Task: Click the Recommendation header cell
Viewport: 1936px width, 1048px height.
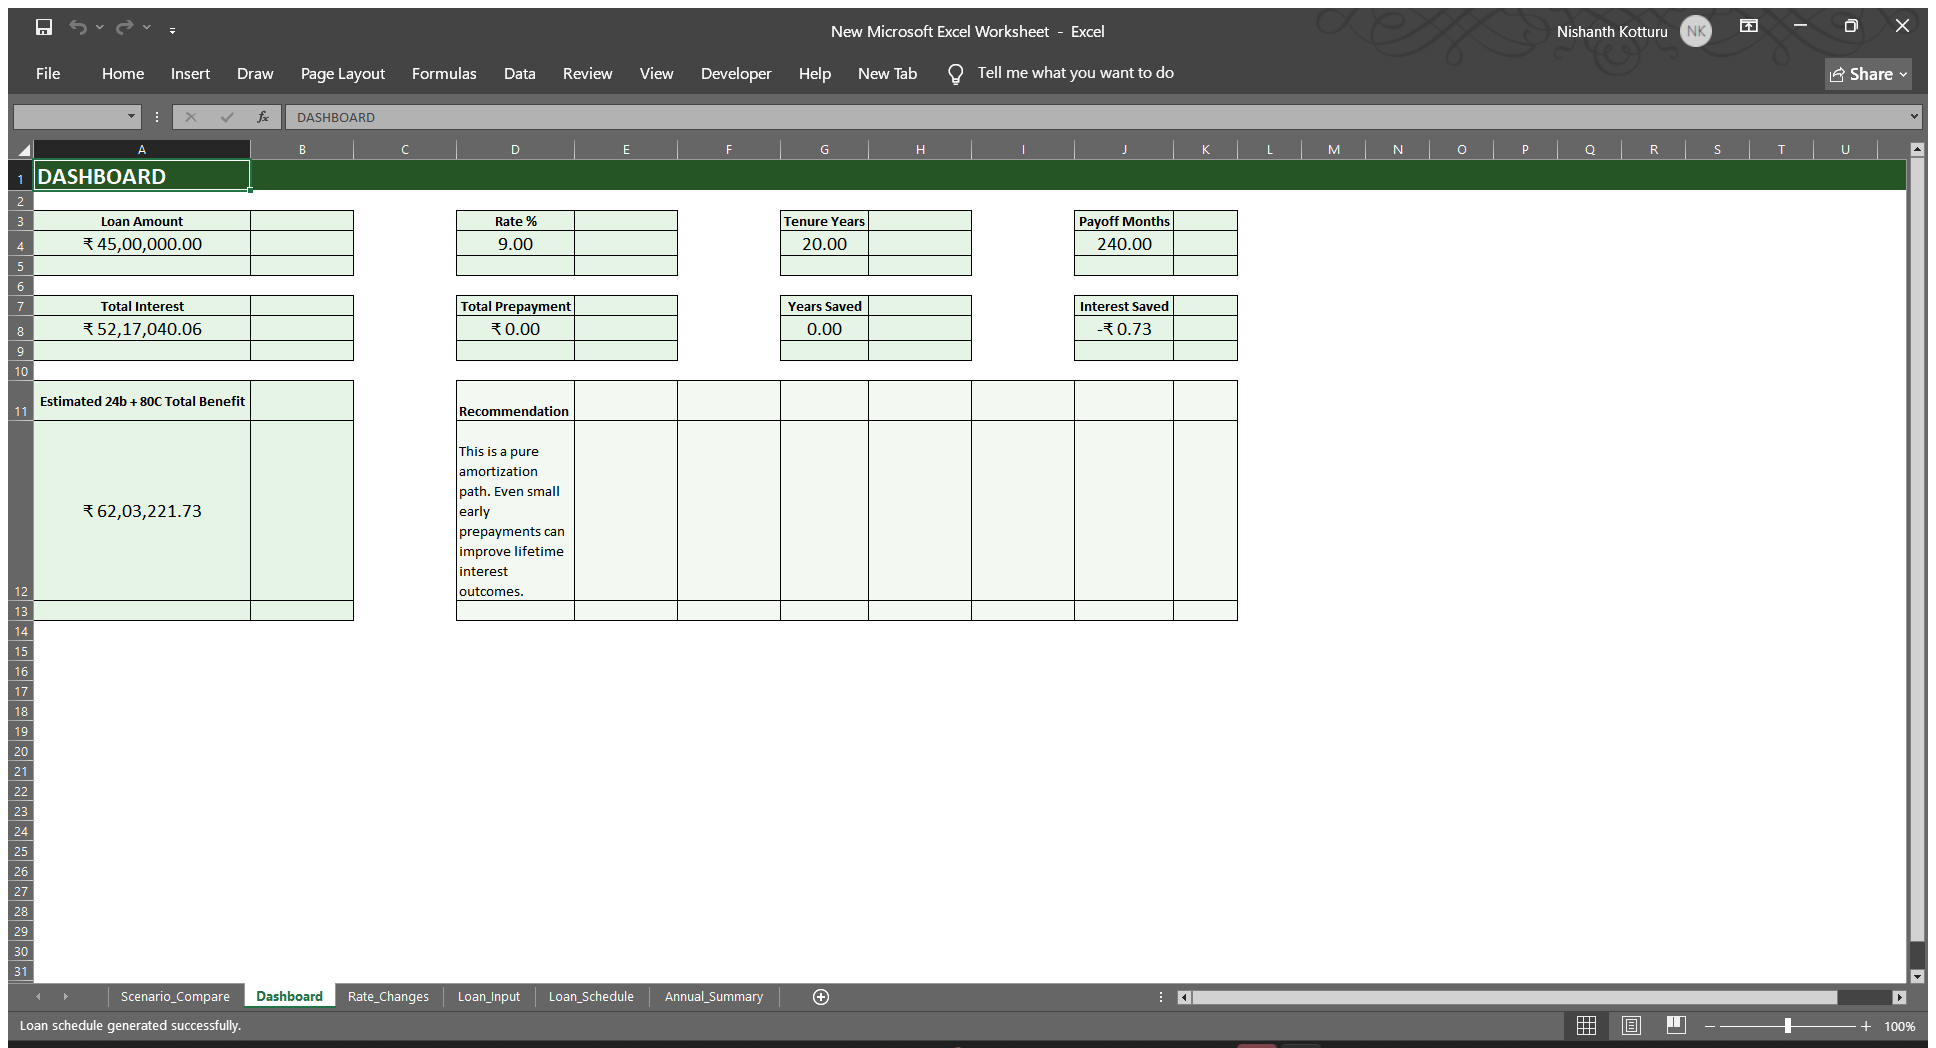Action: point(515,401)
